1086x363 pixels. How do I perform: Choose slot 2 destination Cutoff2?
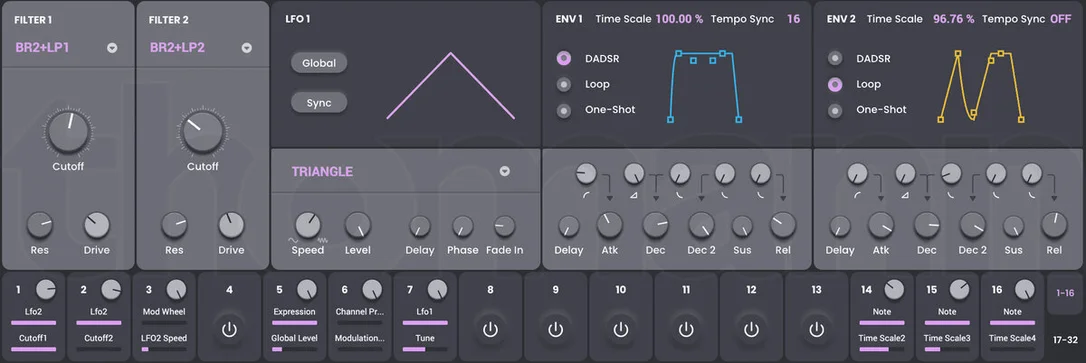pyautogui.click(x=98, y=338)
